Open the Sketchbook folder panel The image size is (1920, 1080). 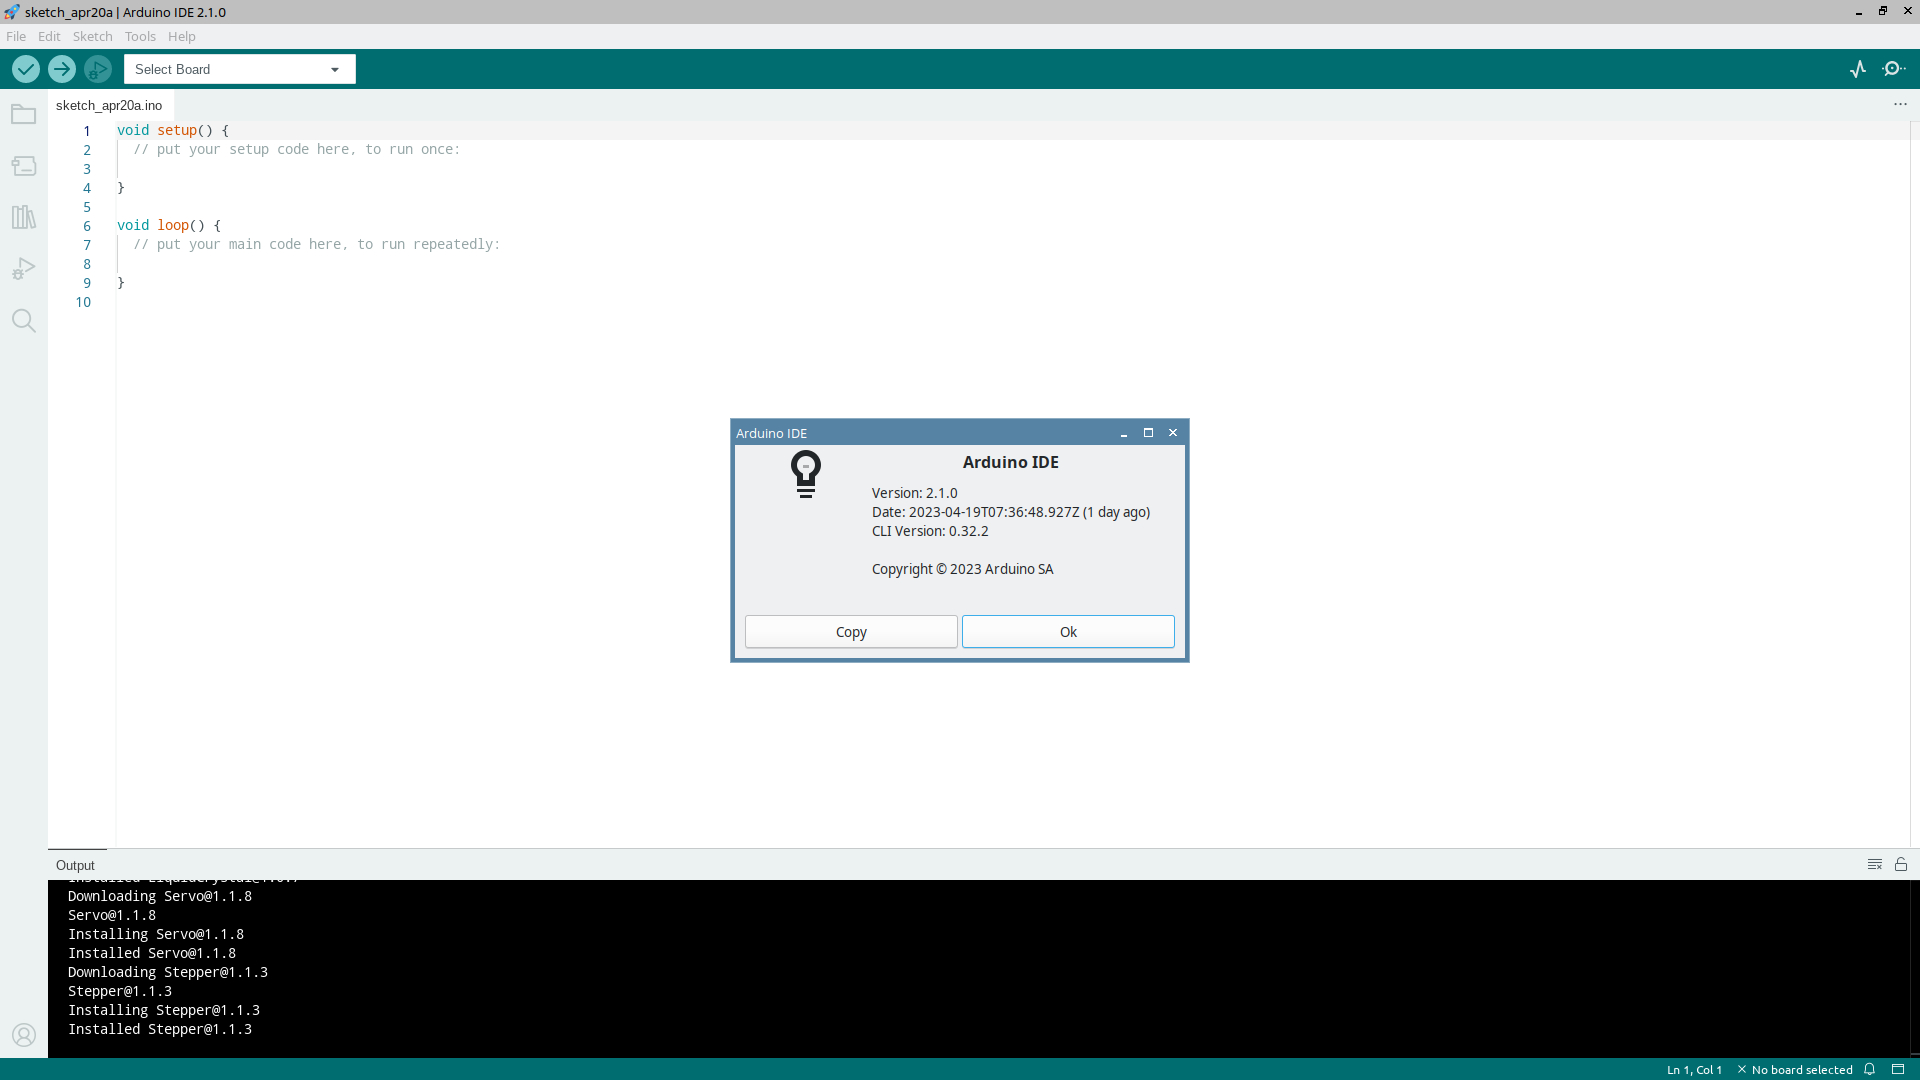click(x=24, y=114)
